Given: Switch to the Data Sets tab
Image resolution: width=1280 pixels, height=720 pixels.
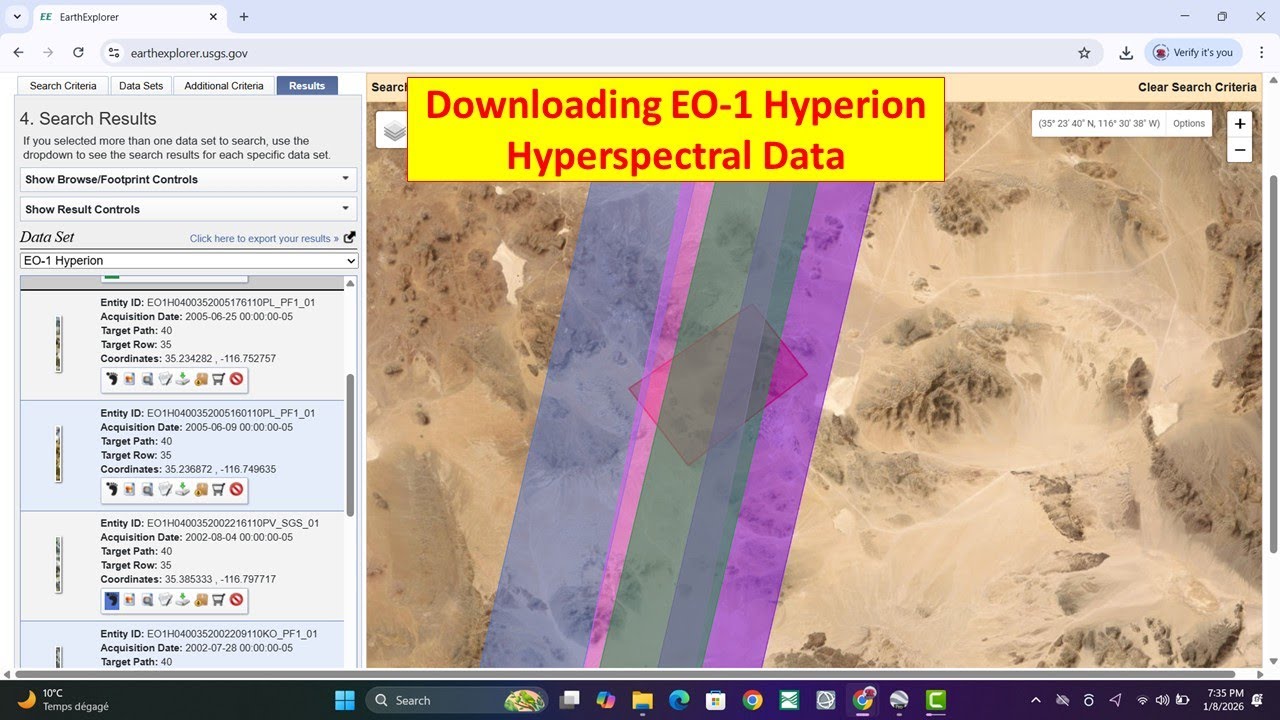Looking at the screenshot, I should pyautogui.click(x=141, y=86).
